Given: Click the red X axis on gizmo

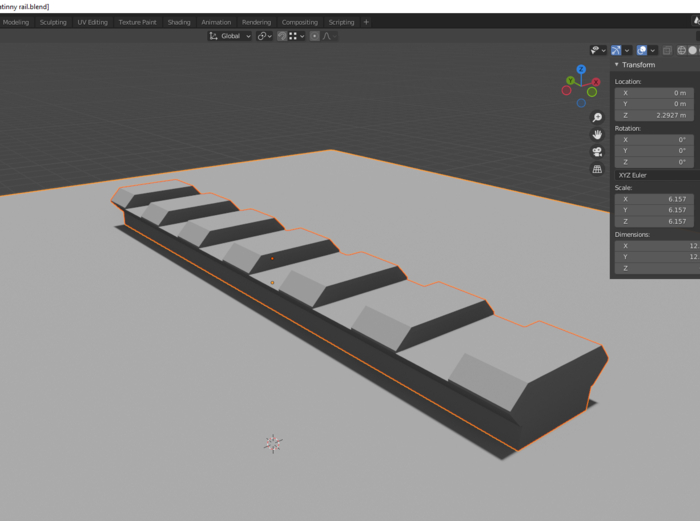Looking at the screenshot, I should coord(596,82).
